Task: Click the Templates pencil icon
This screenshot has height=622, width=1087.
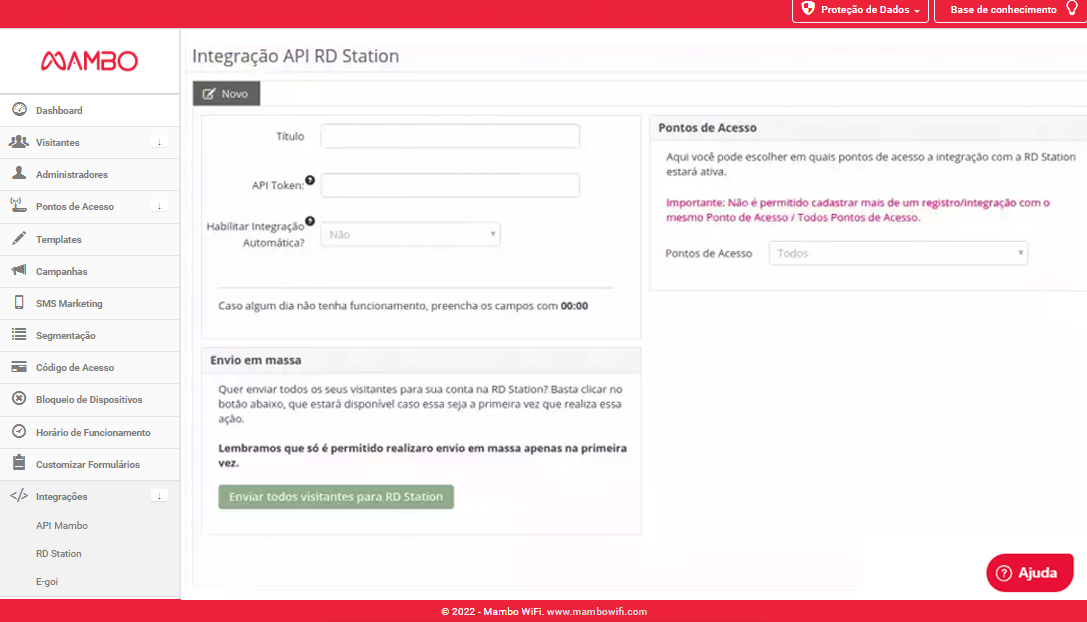Action: tap(19, 239)
